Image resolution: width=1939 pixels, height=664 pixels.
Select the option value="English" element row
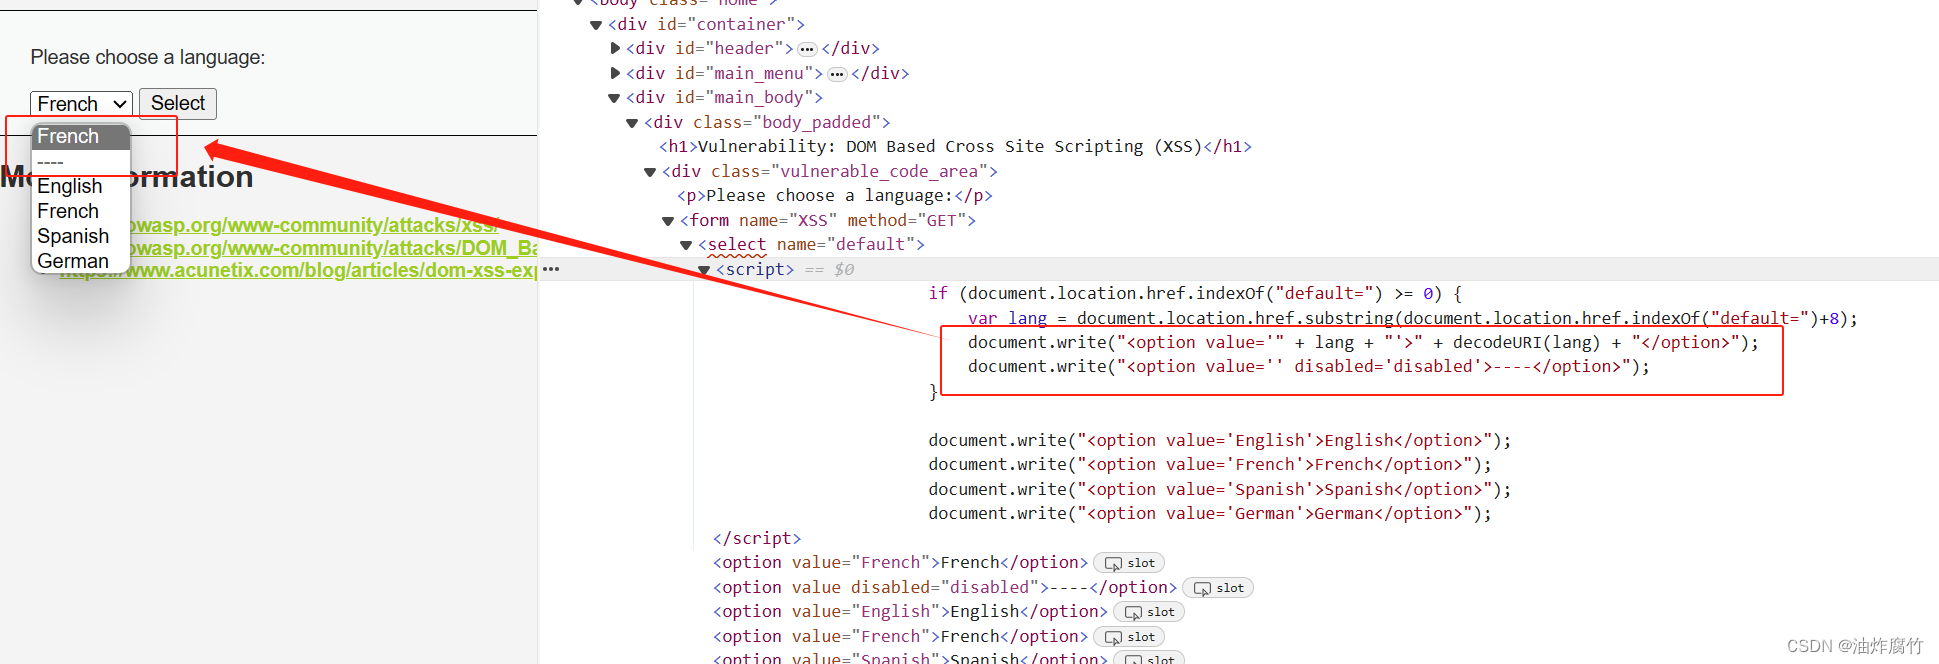(x=910, y=612)
